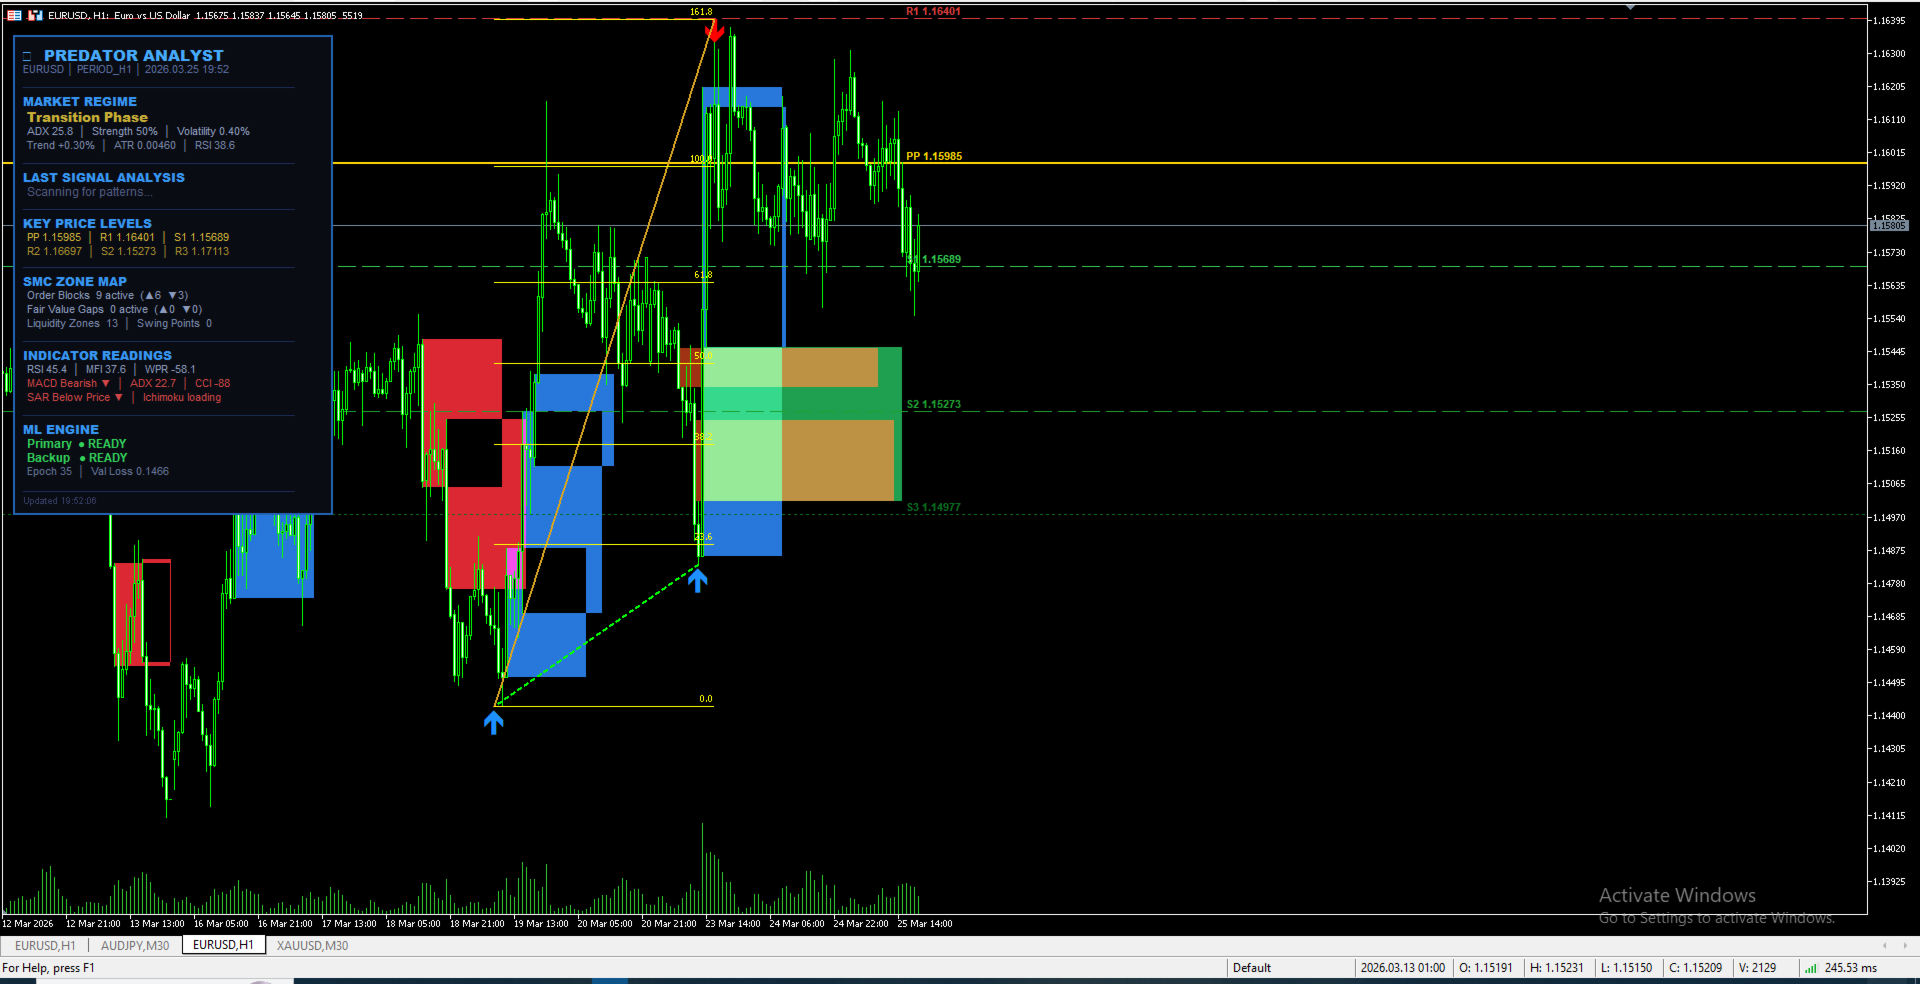This screenshot has height=984, width=1920.
Task: Click the LAST SIGNAL ANALYSIS heading
Action: coord(104,178)
